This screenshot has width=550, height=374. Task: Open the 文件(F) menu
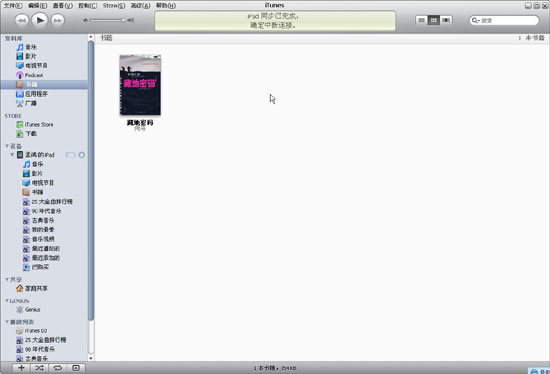(x=13, y=6)
